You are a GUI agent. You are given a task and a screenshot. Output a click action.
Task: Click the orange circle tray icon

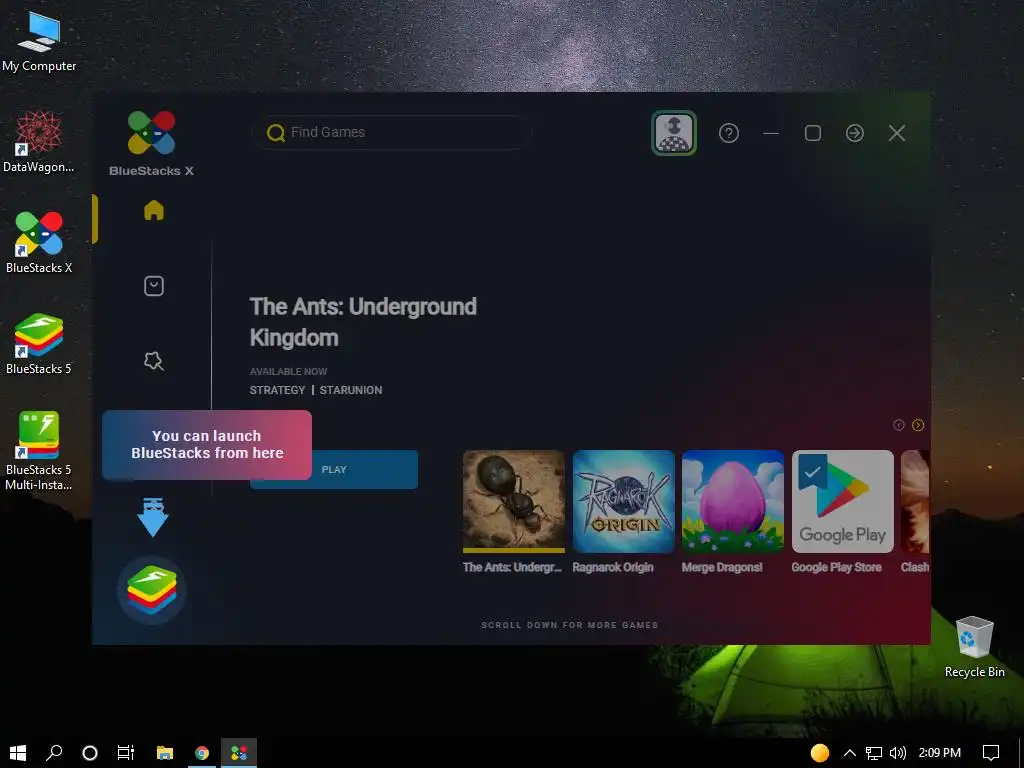click(820, 753)
